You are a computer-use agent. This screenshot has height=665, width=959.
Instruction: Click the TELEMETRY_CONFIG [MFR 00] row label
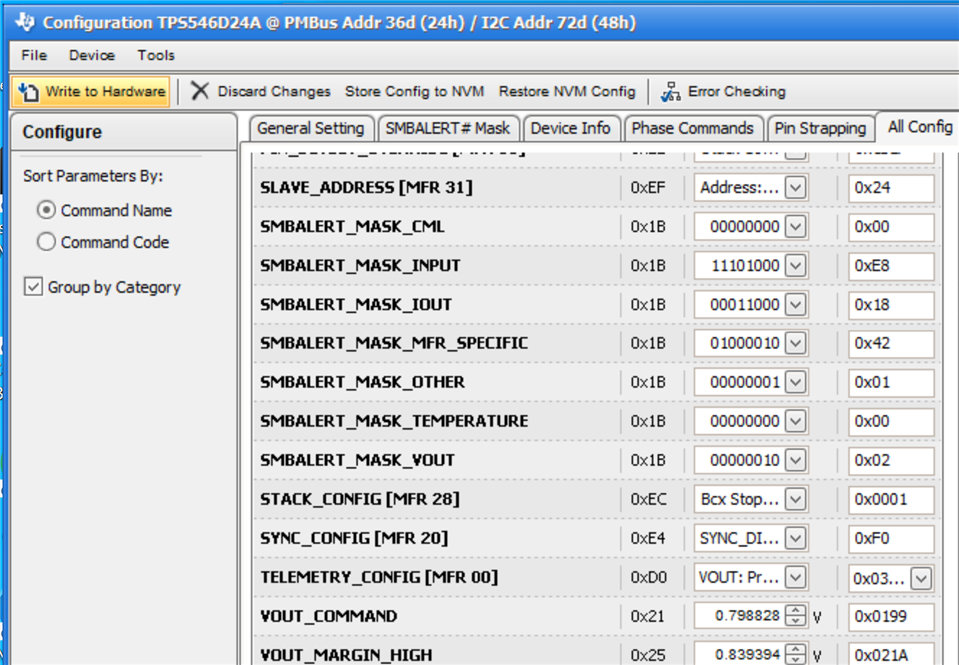[x=379, y=577]
